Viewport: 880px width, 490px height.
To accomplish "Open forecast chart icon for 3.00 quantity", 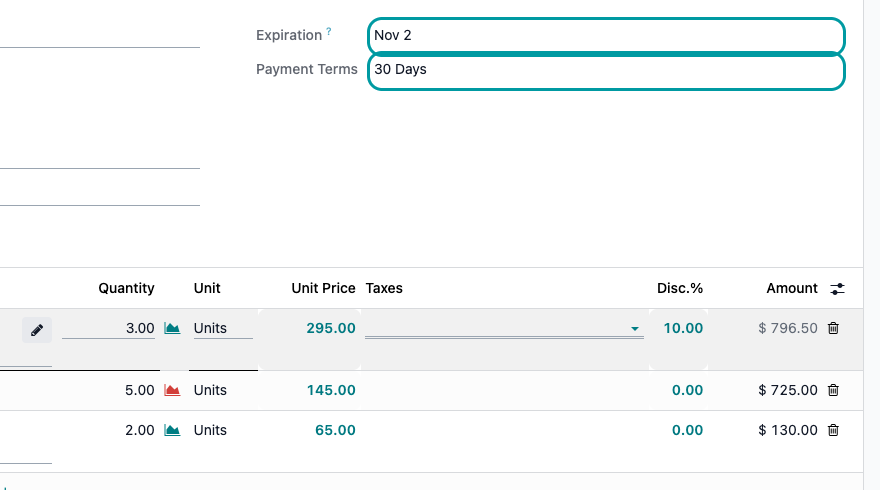I will pos(172,328).
